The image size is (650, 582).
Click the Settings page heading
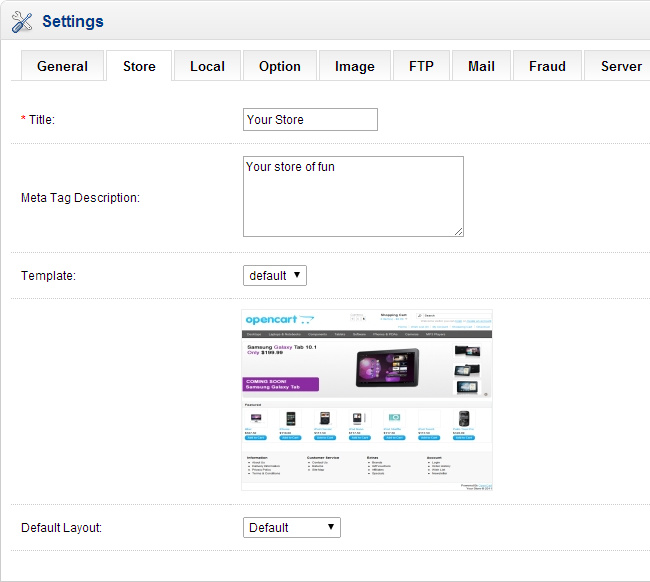[x=73, y=21]
